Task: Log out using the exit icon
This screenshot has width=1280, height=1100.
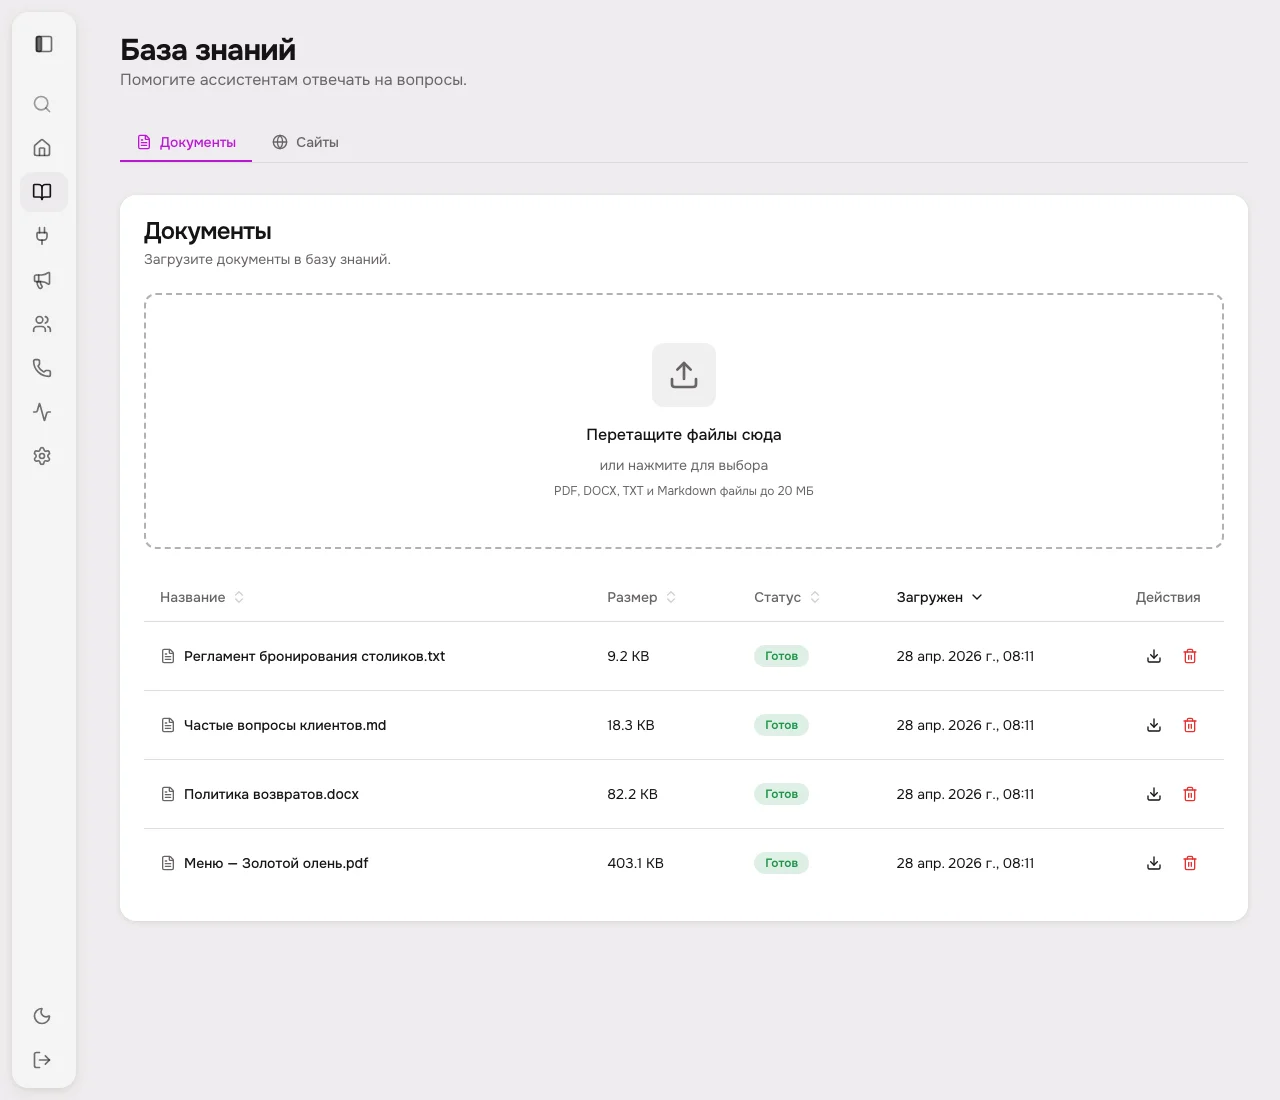Action: tap(42, 1059)
